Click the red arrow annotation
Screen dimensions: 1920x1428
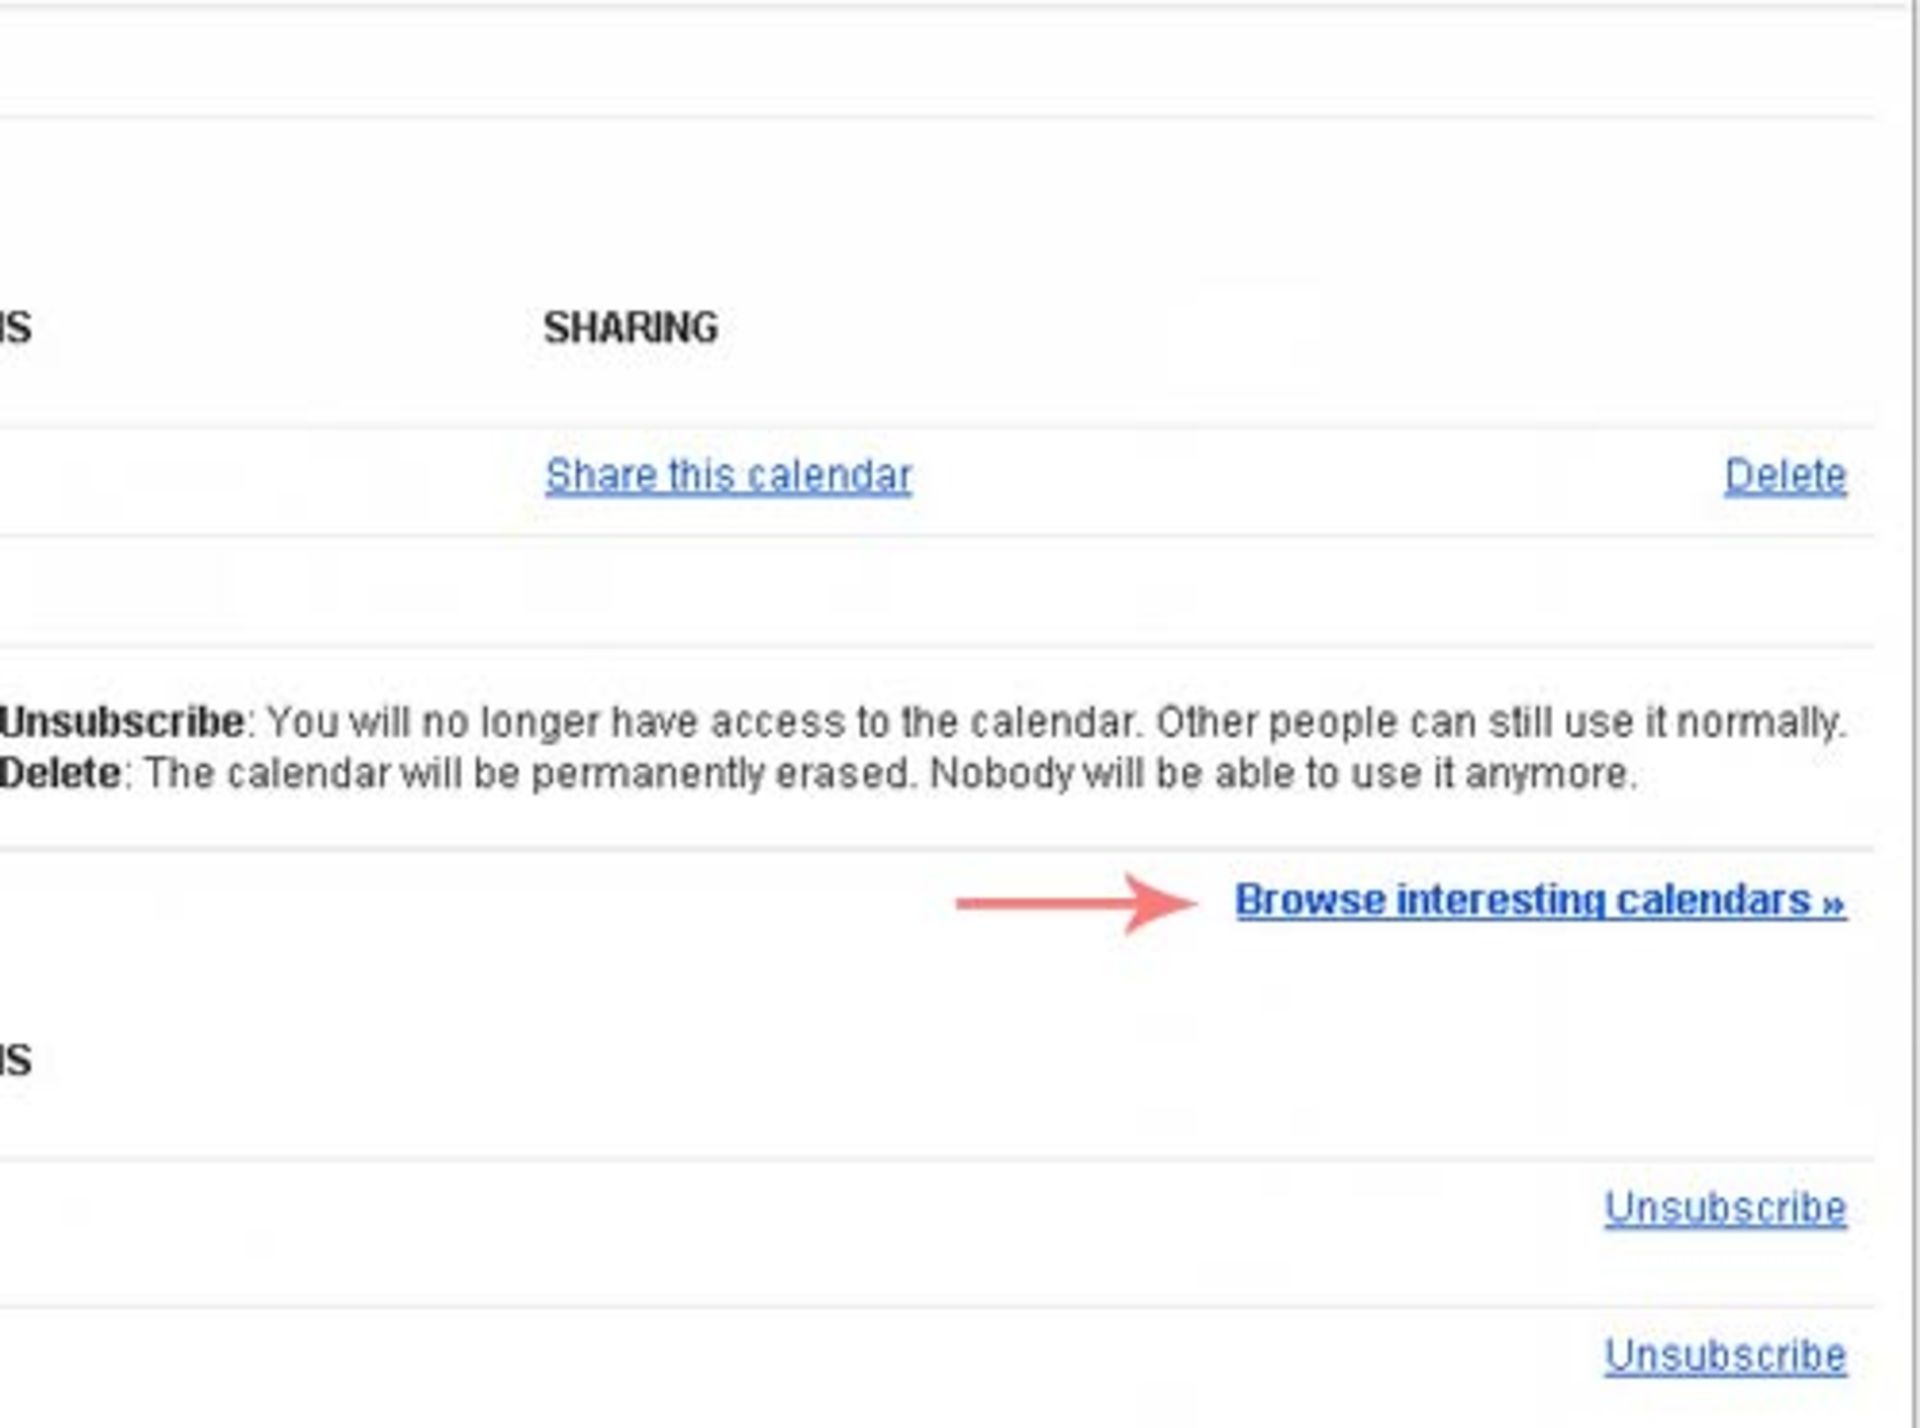[x=1076, y=903]
